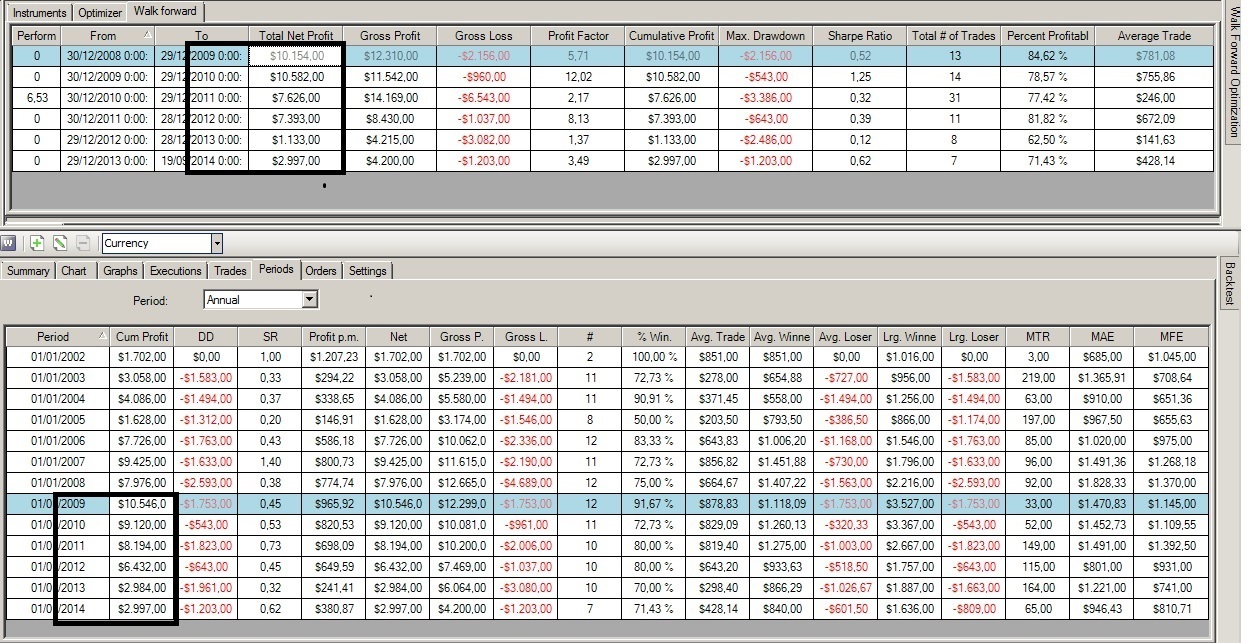This screenshot has width=1249, height=643.
Task: Click the Lrg. Loser column header
Action: coord(974,337)
